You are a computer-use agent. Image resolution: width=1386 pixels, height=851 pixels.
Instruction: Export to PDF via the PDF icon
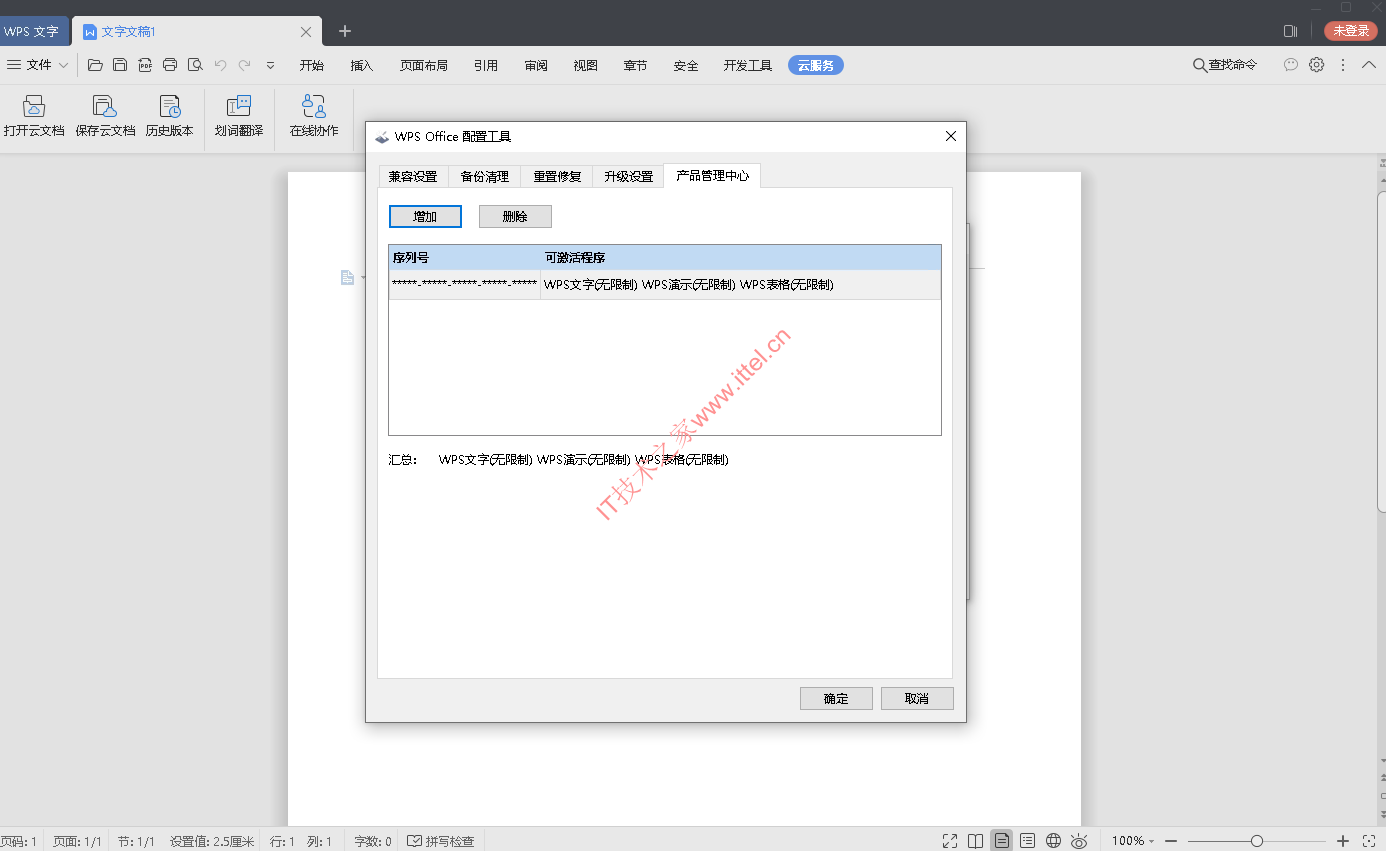tap(145, 65)
